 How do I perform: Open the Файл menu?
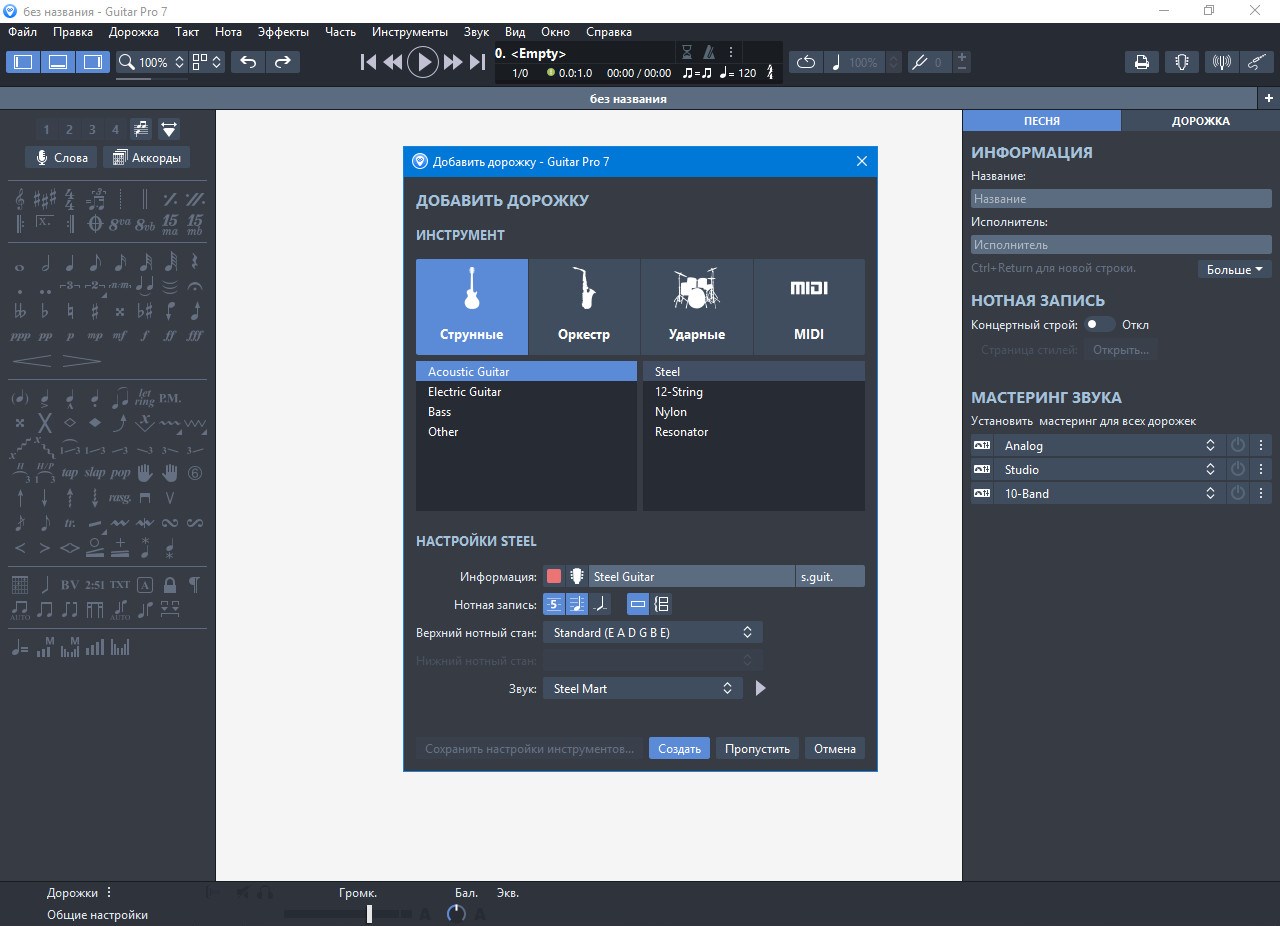tap(22, 32)
